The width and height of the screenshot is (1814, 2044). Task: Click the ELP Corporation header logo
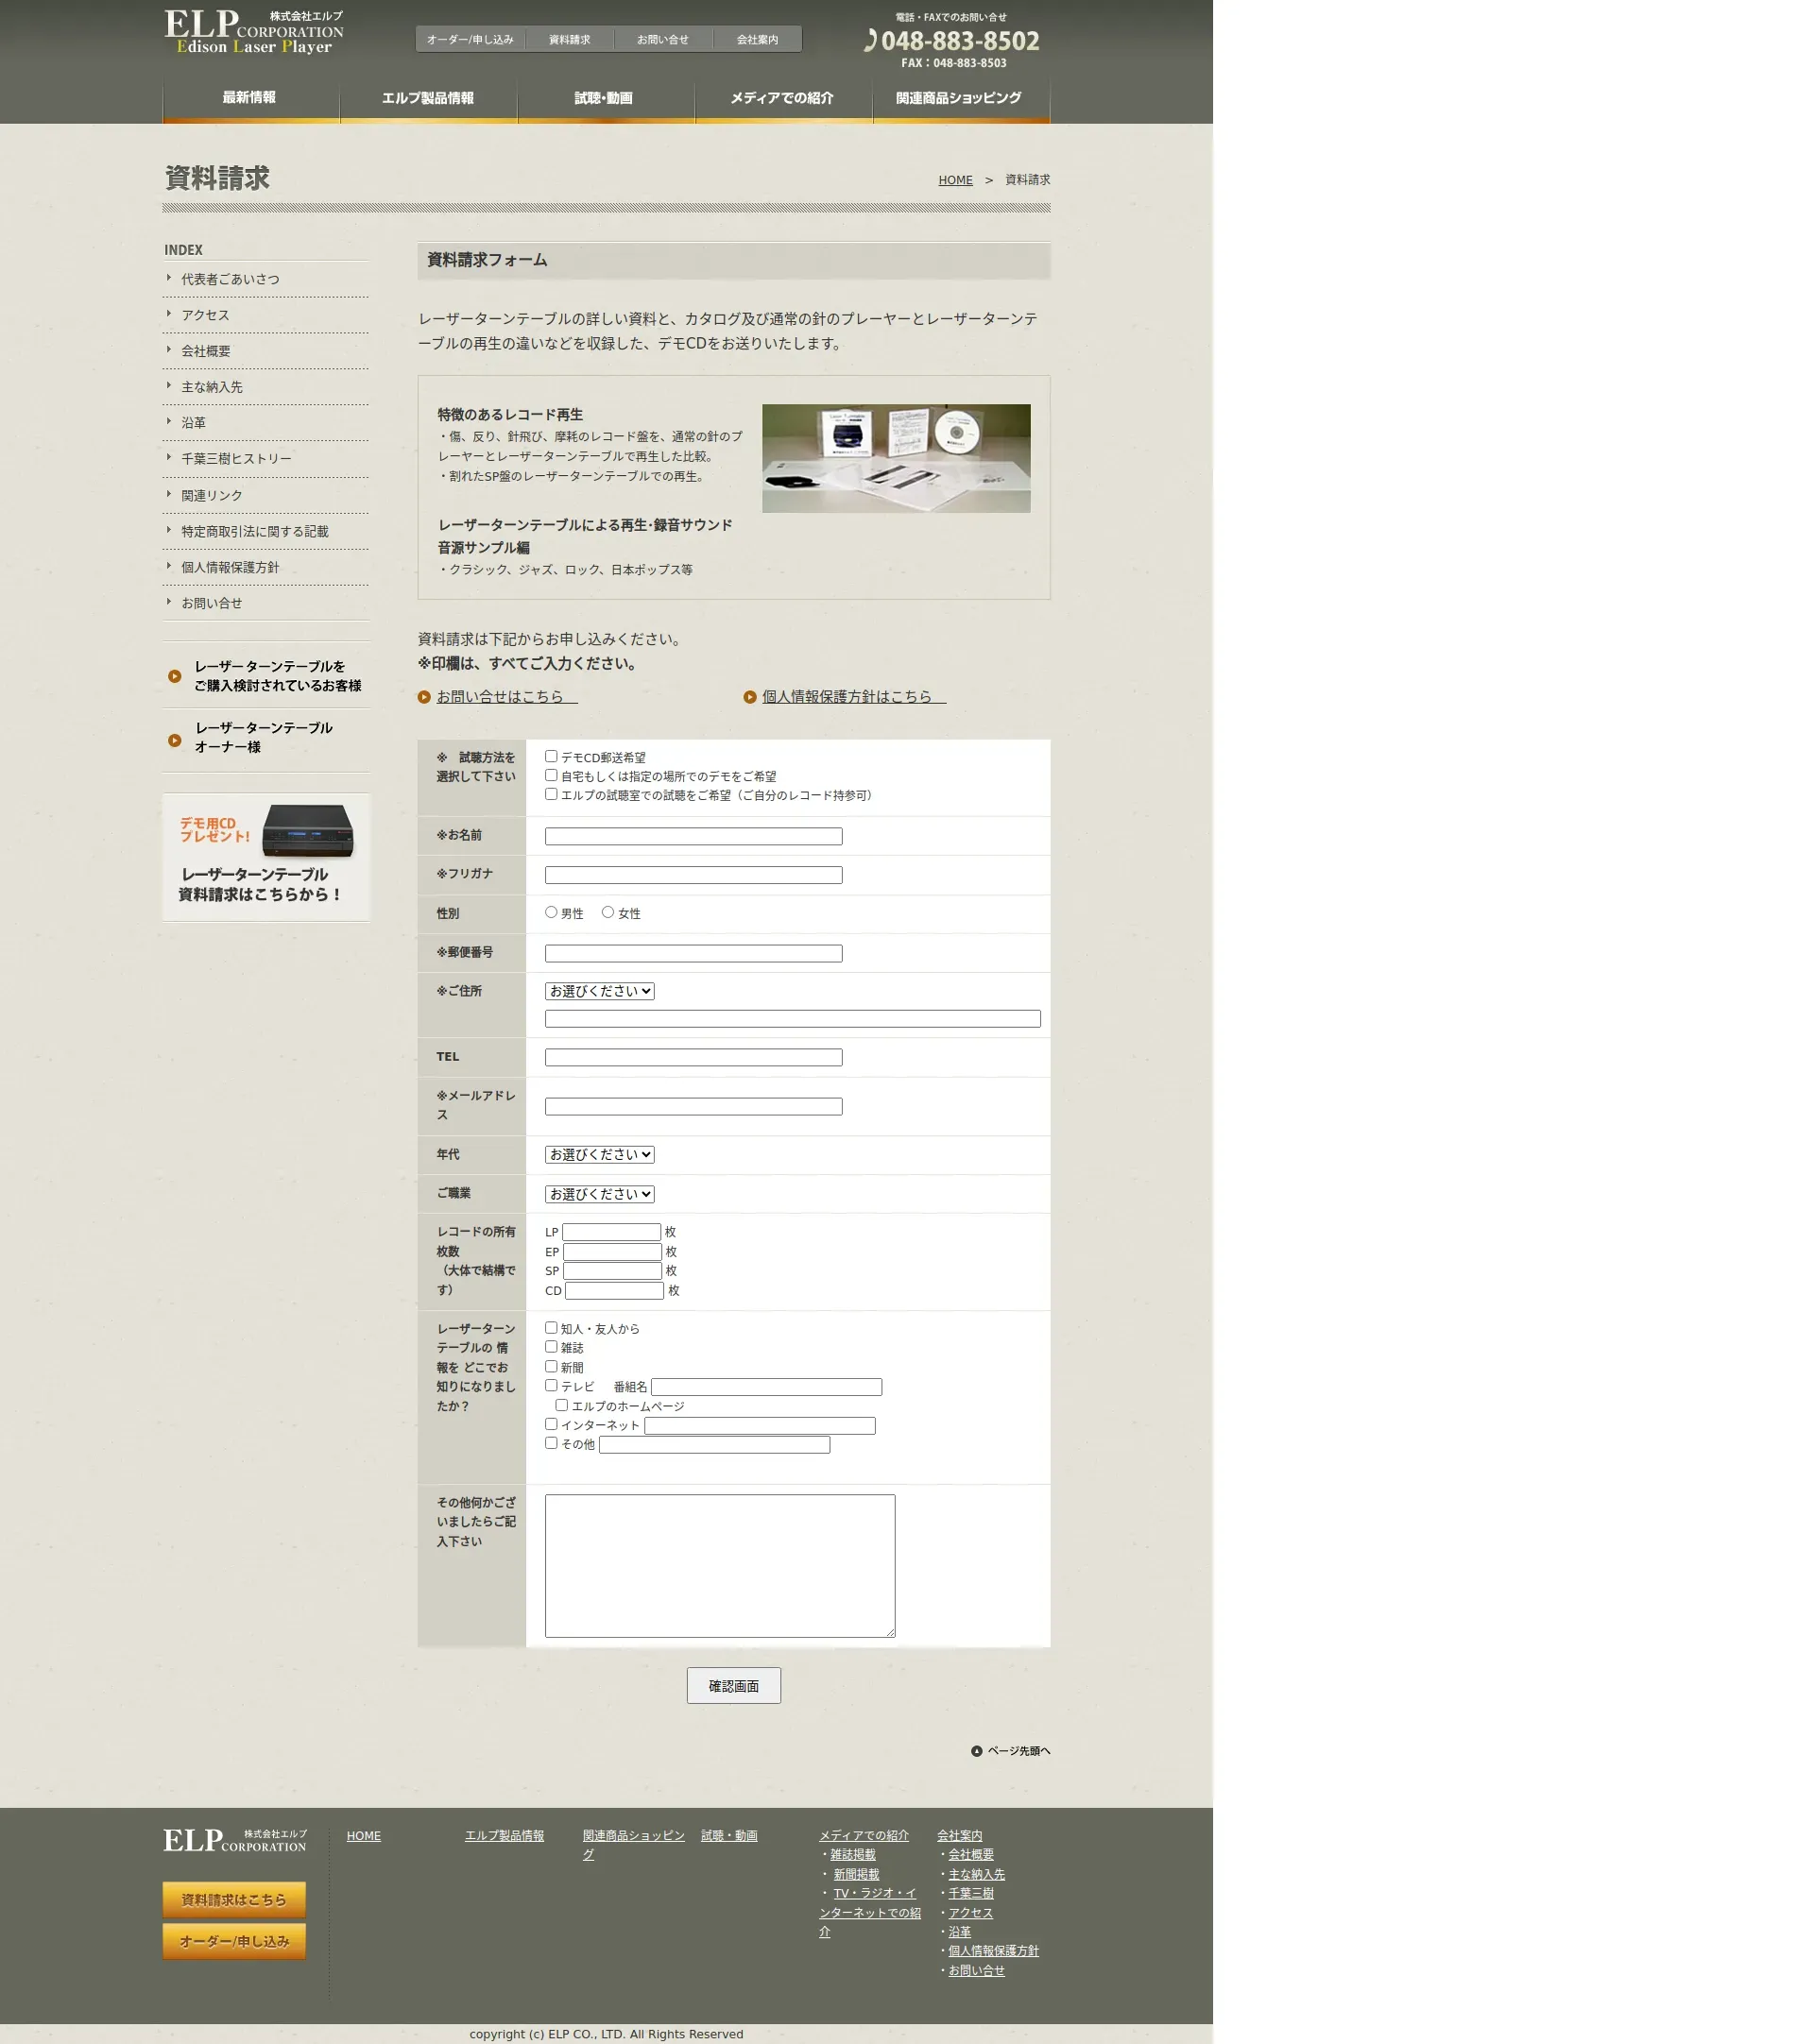(253, 32)
